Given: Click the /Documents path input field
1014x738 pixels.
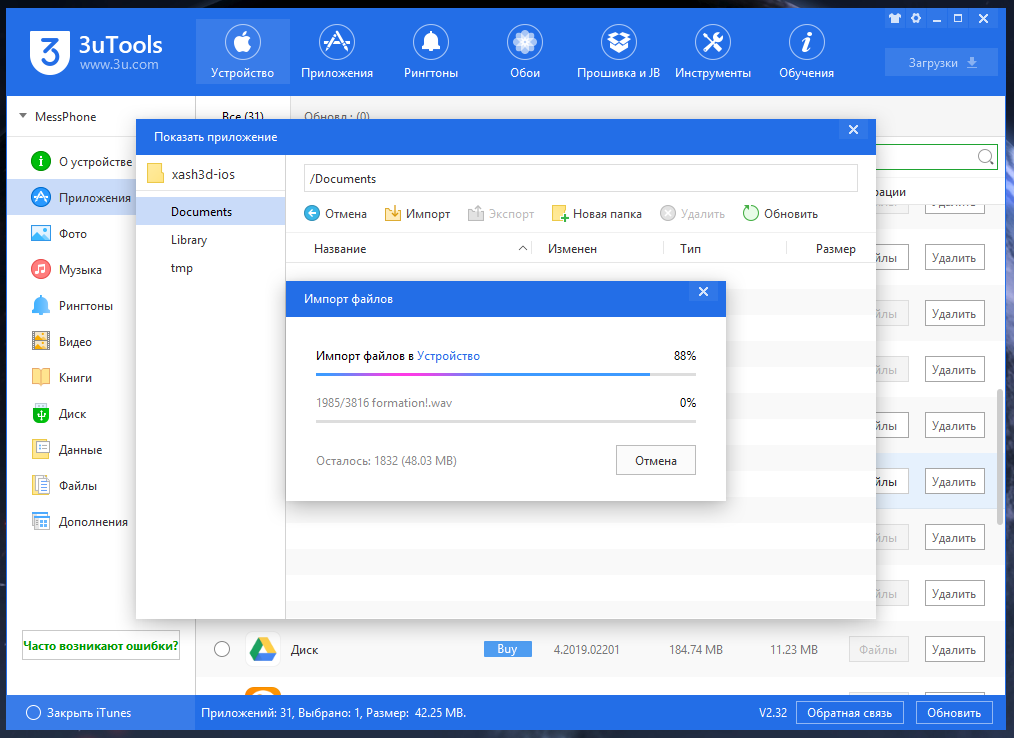Looking at the screenshot, I should click(x=580, y=179).
